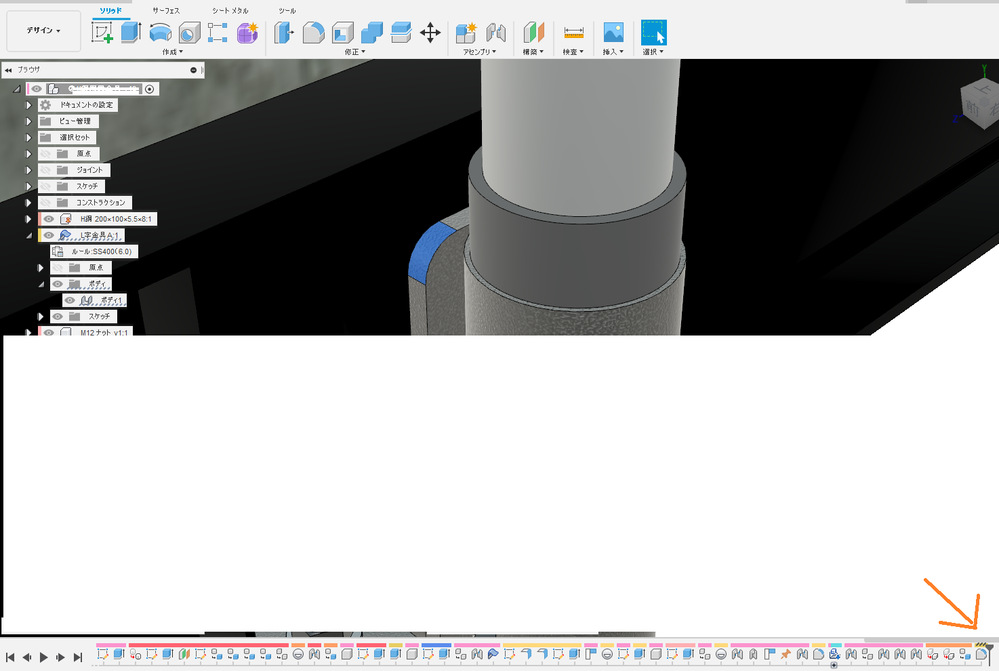
Task: Step timeline back one feature
Action: pyautogui.click(x=27, y=657)
